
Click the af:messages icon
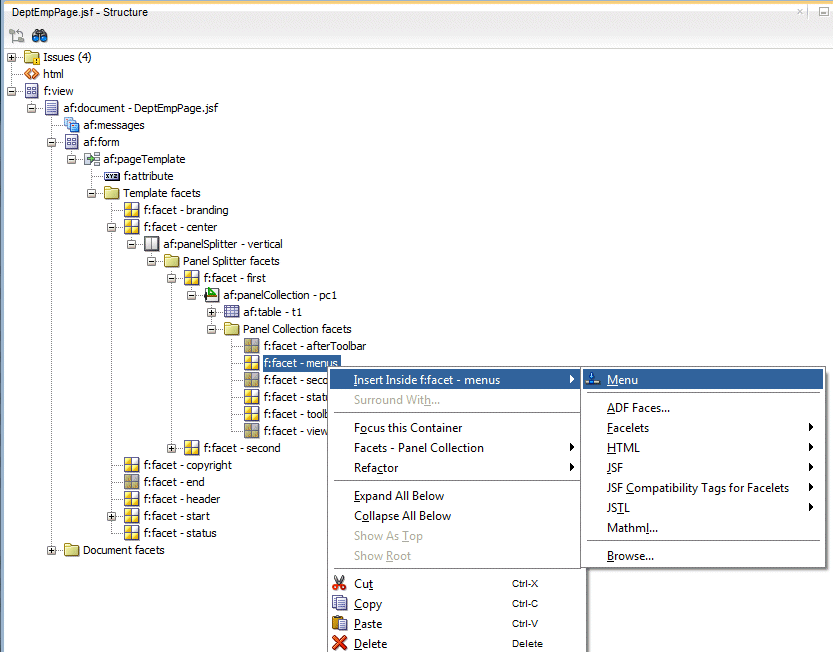[72, 125]
